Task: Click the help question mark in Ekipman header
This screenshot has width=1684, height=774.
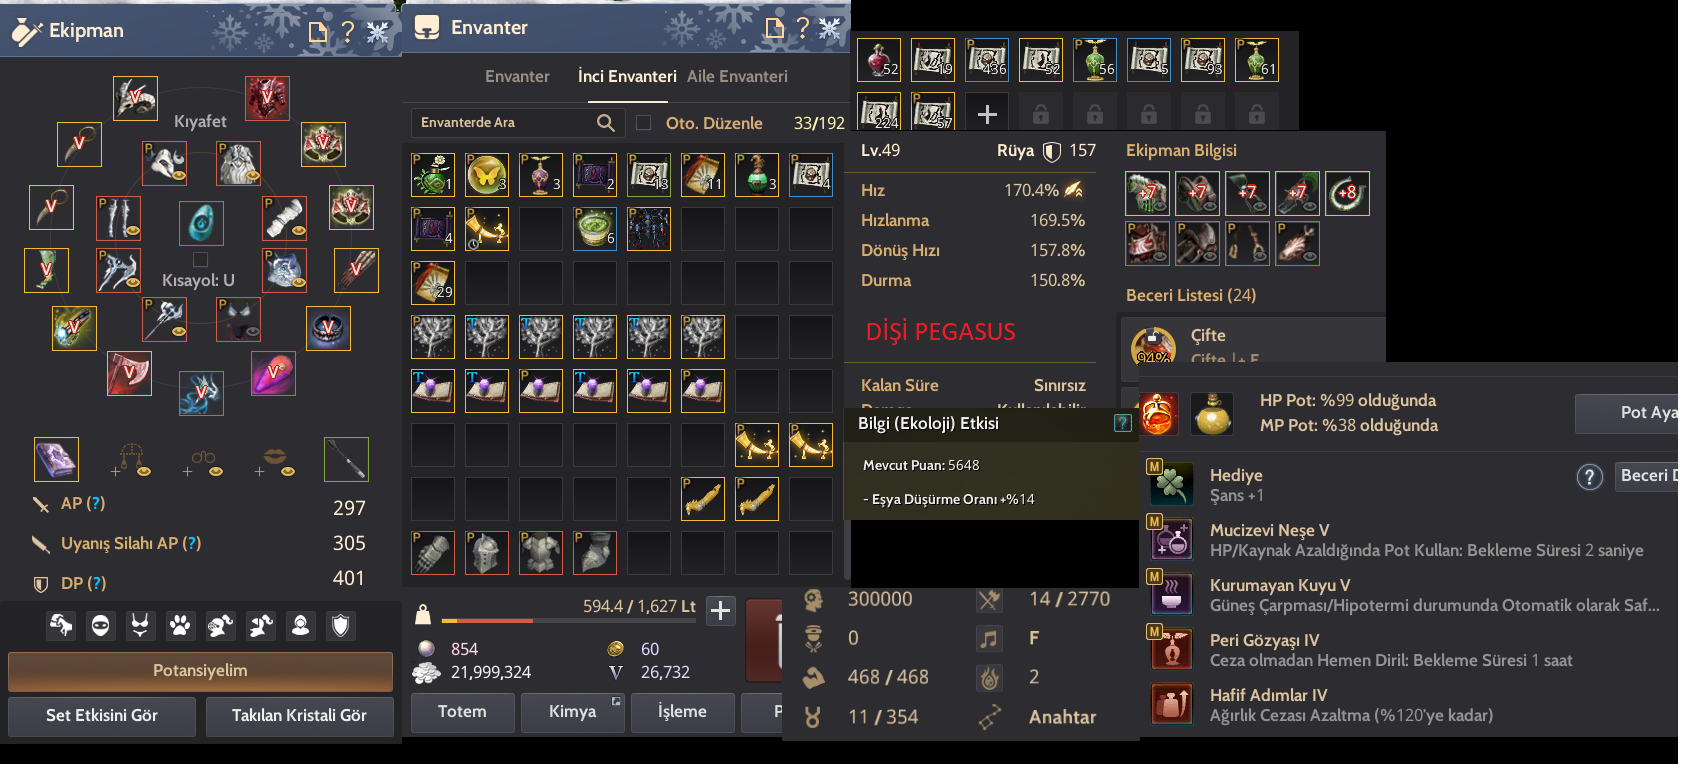Action: (348, 31)
